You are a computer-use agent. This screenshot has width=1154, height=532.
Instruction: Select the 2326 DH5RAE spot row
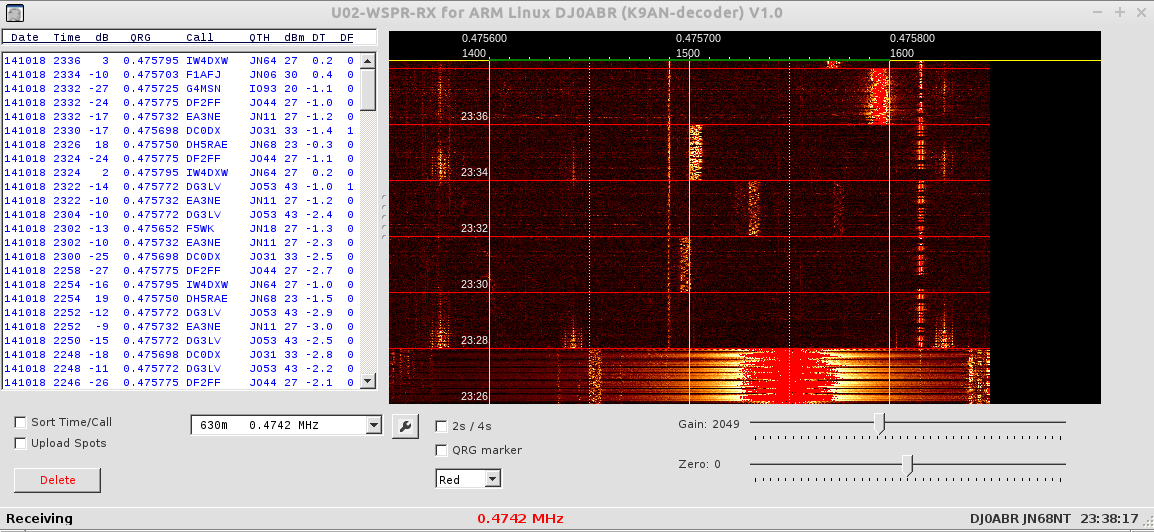pos(180,144)
